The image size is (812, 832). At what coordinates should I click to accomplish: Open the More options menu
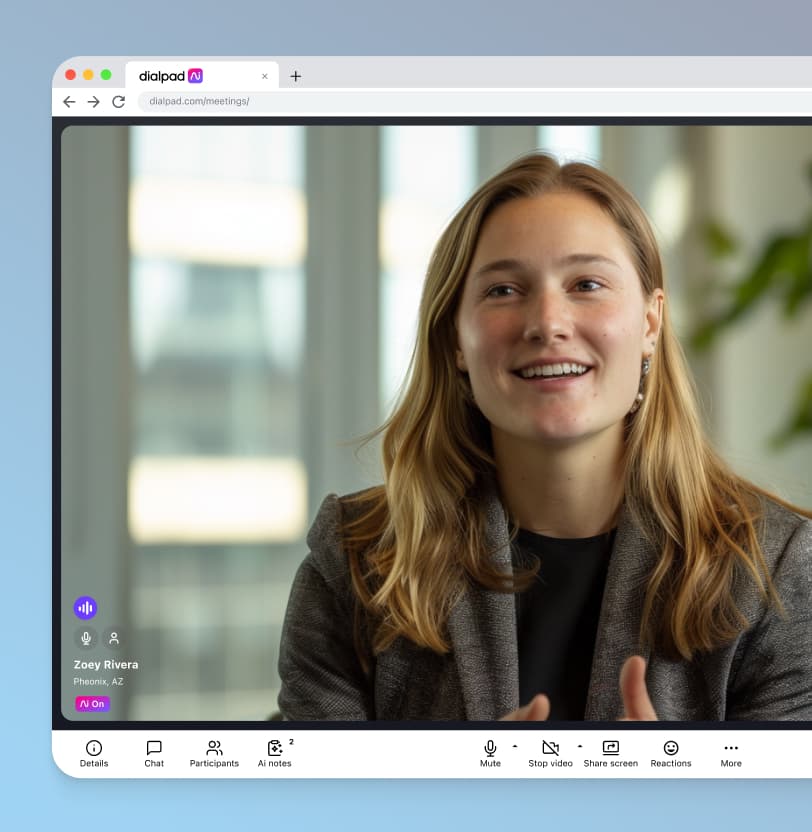731,753
